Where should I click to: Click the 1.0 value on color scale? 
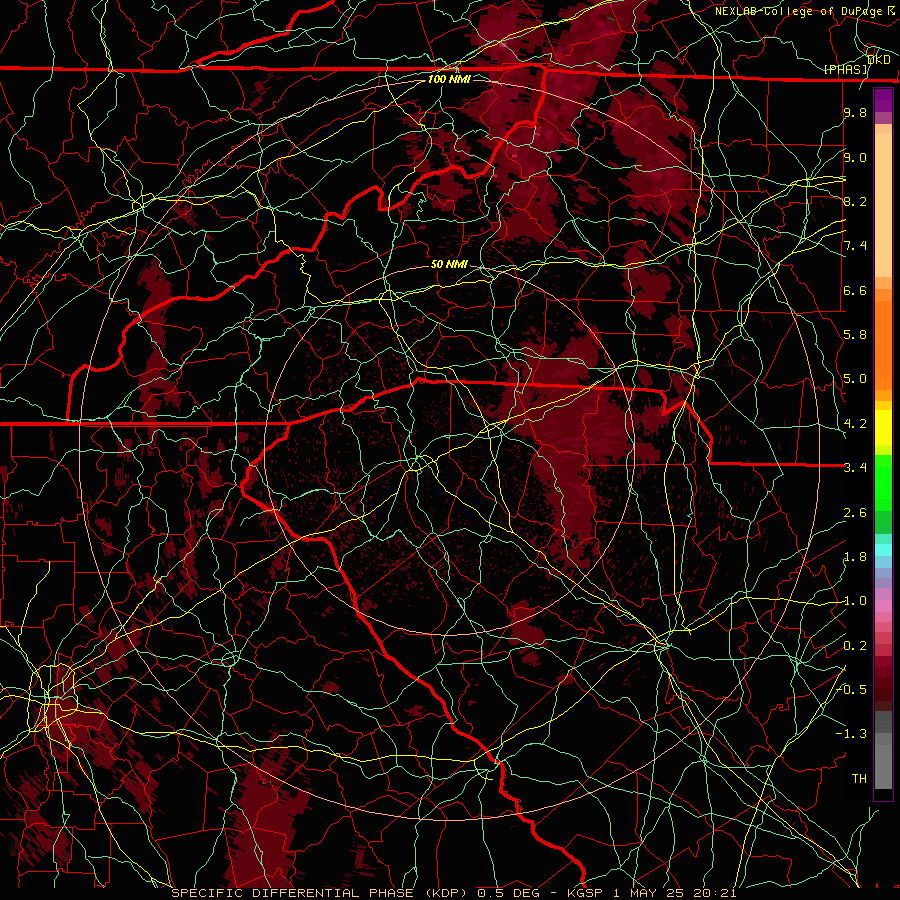(855, 602)
